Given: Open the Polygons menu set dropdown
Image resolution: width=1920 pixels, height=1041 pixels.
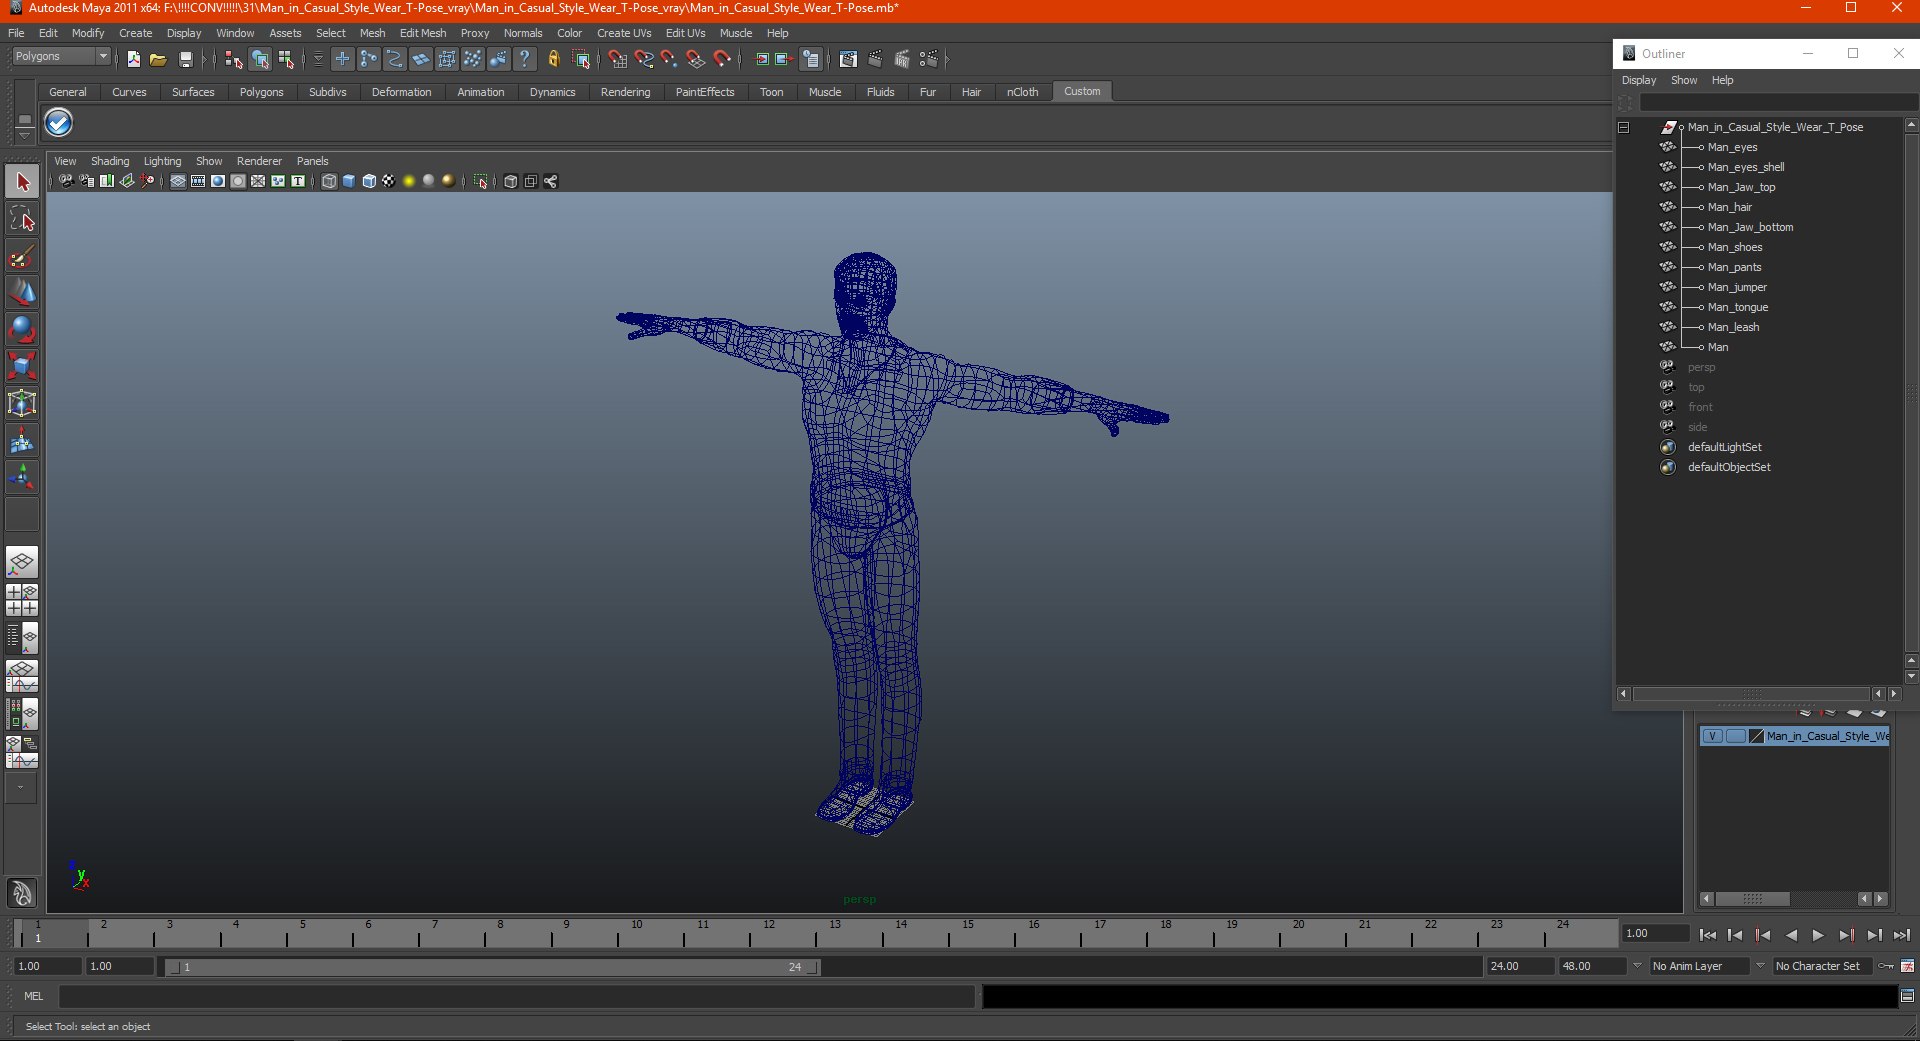Looking at the screenshot, I should [x=102, y=57].
